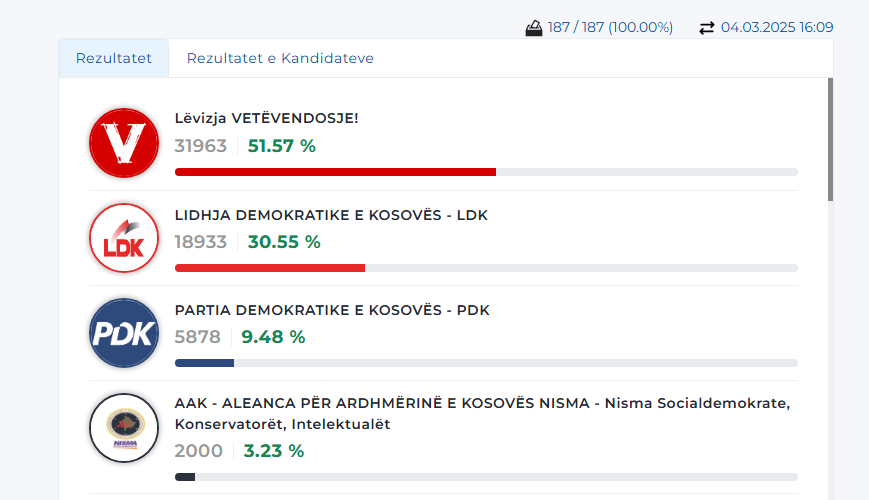This screenshot has height=500, width=869.
Task: Click the last-update arrows icon
Action: (x=707, y=28)
